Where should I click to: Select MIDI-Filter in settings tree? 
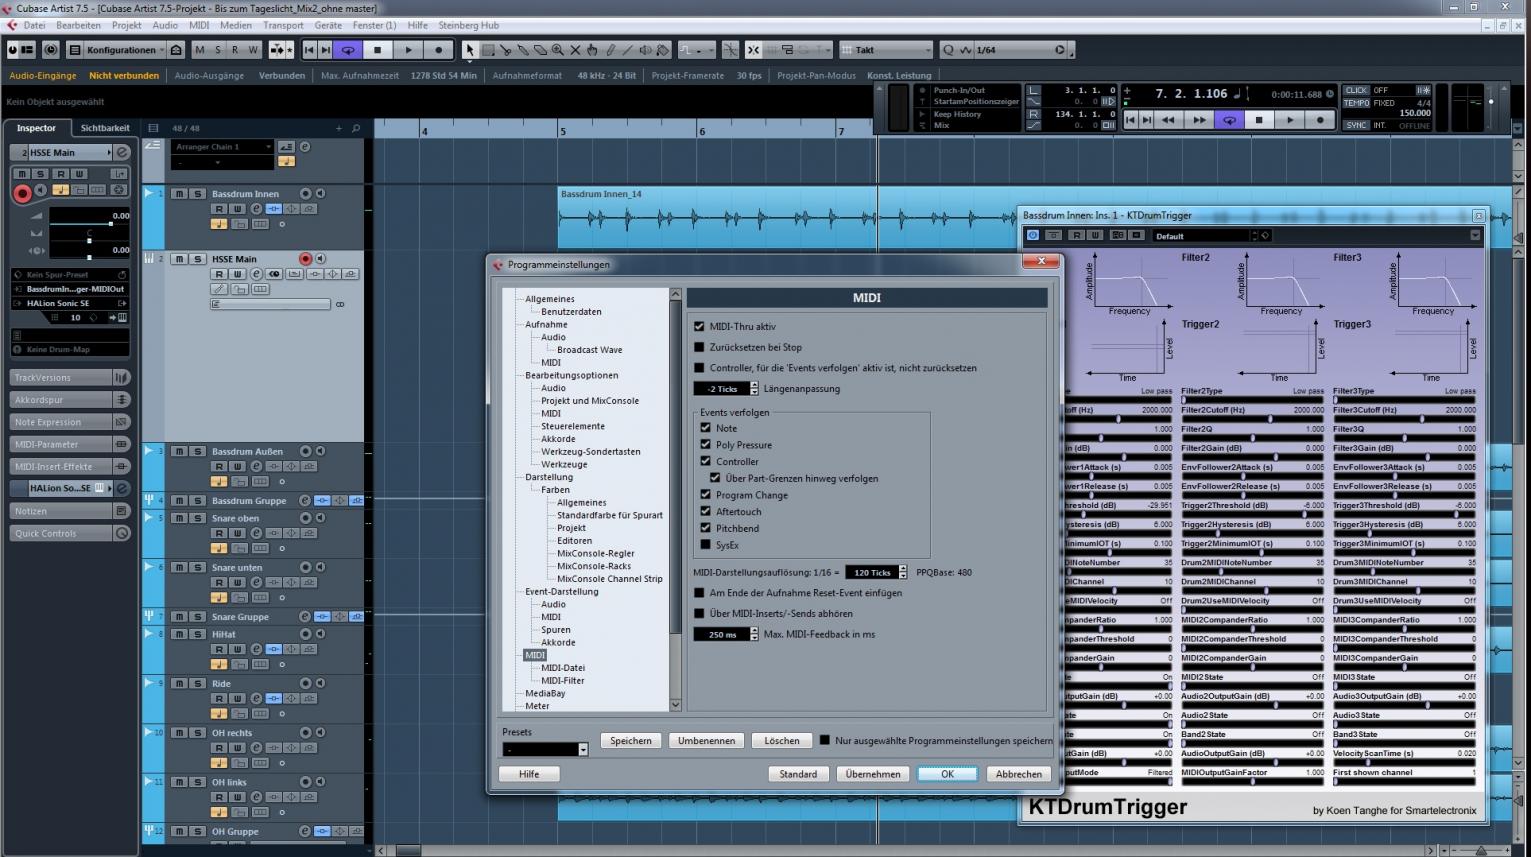563,680
